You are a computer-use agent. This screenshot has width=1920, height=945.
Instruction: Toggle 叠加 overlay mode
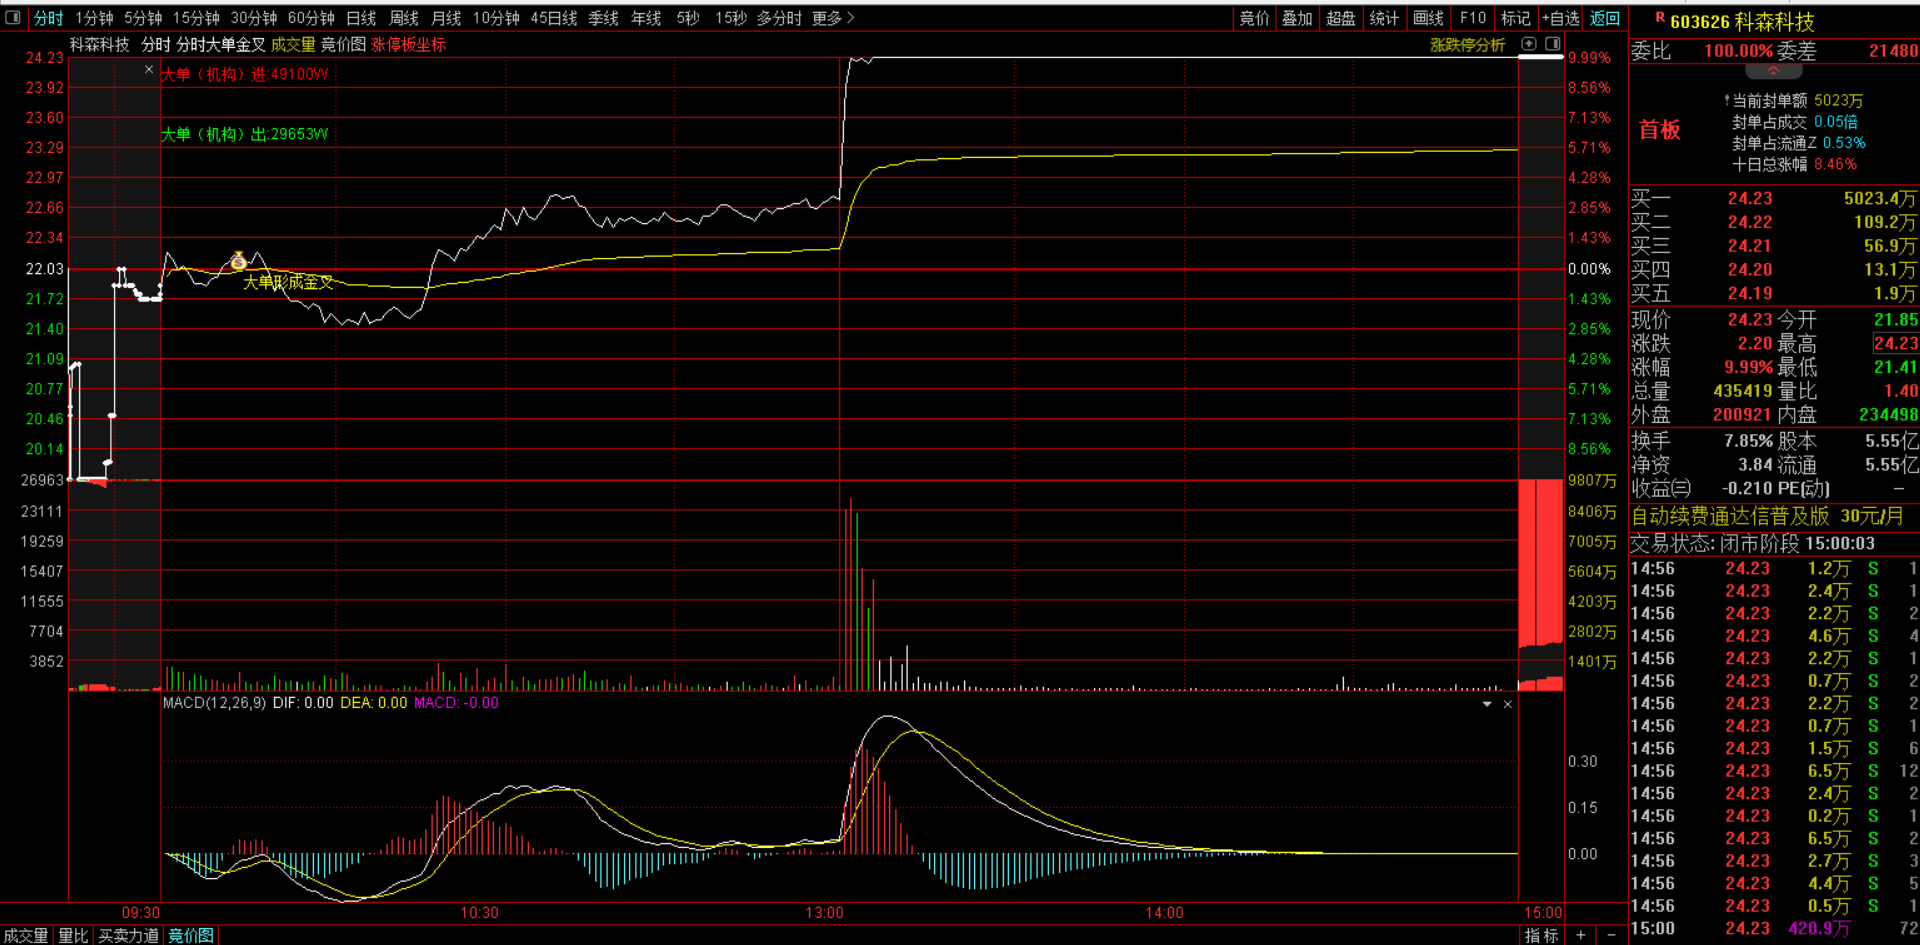tap(1297, 18)
